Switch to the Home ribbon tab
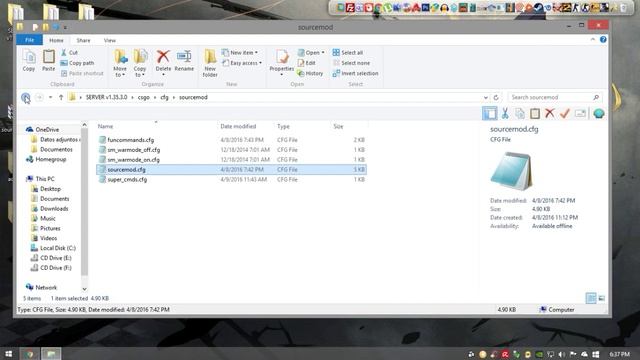 pos(56,40)
